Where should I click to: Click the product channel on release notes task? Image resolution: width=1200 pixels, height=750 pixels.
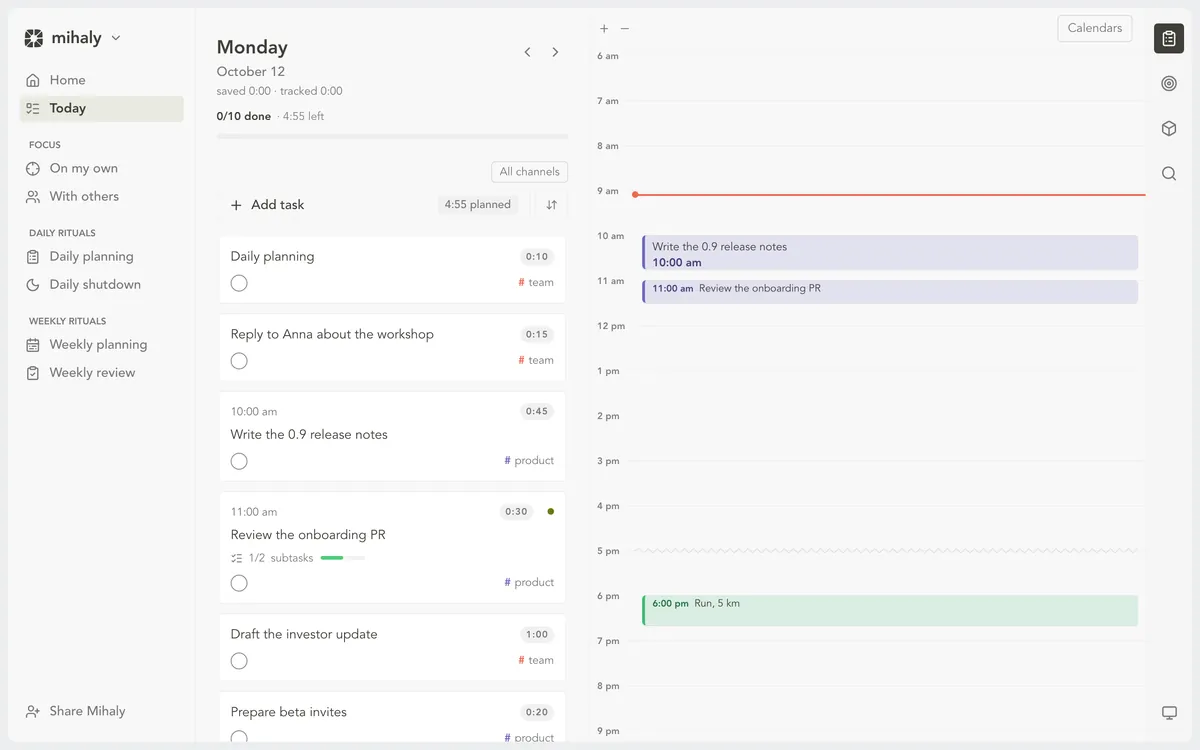pos(529,461)
